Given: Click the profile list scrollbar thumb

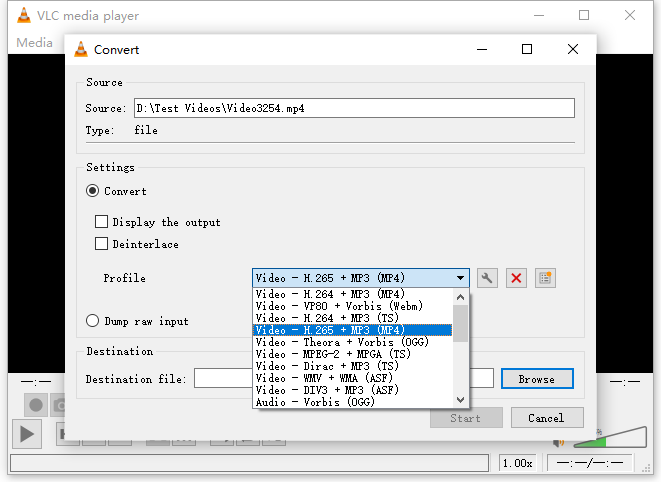Looking at the screenshot, I should (460, 323).
